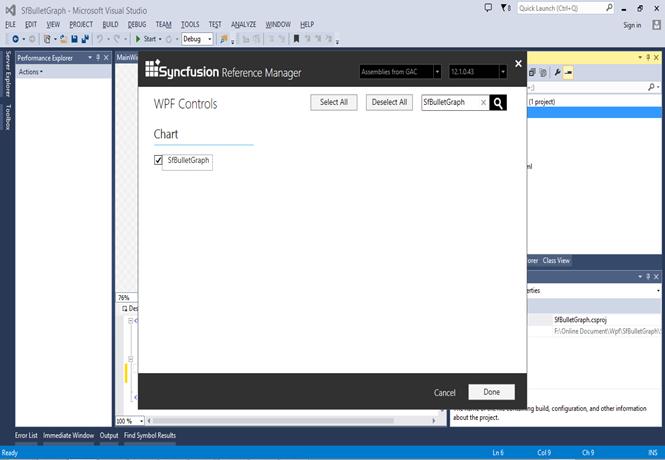Click the Open File toolbar icon

point(63,39)
